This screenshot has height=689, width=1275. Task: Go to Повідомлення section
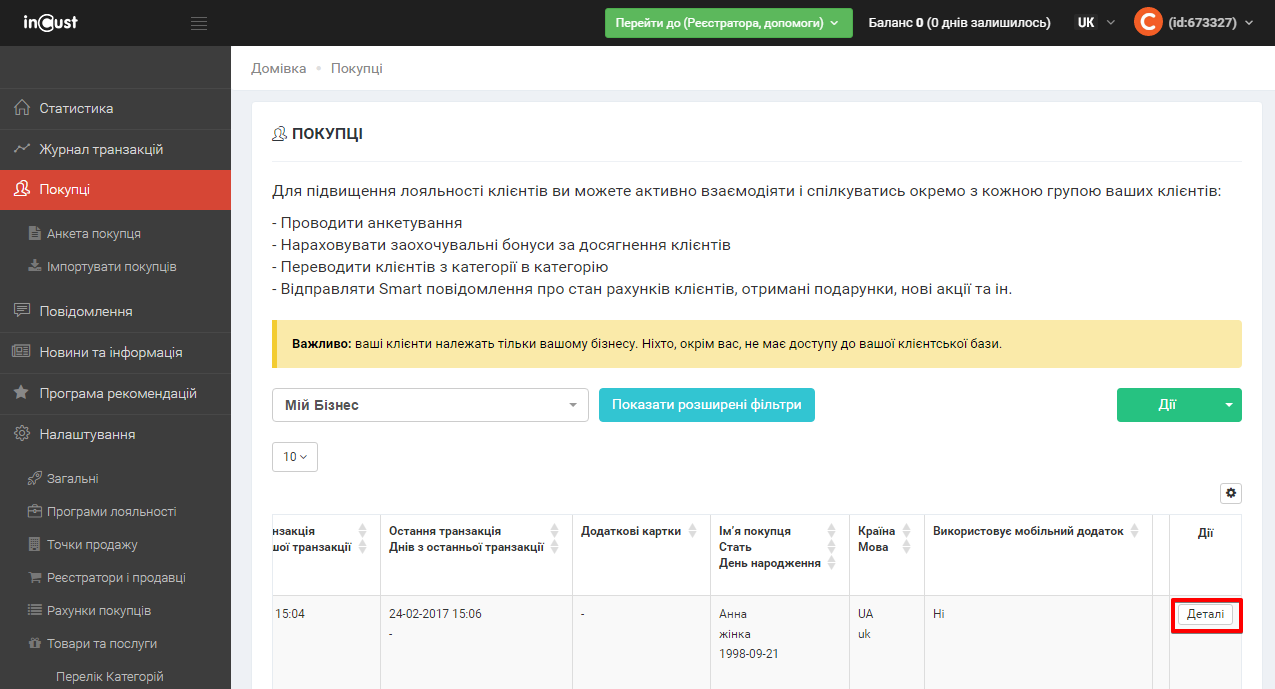point(85,311)
